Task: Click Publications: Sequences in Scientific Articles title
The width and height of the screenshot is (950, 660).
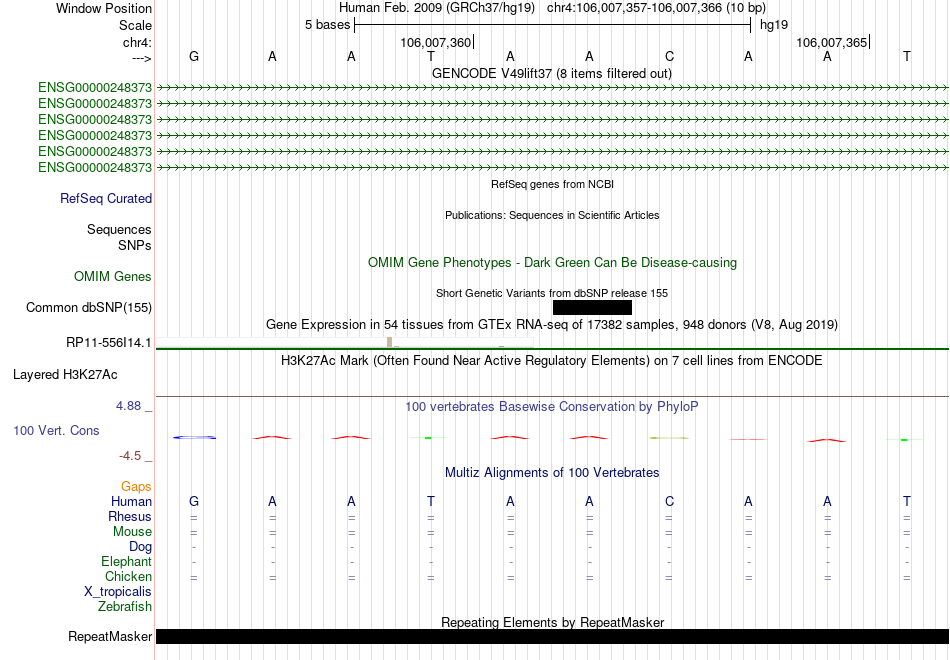Action: 552,215
